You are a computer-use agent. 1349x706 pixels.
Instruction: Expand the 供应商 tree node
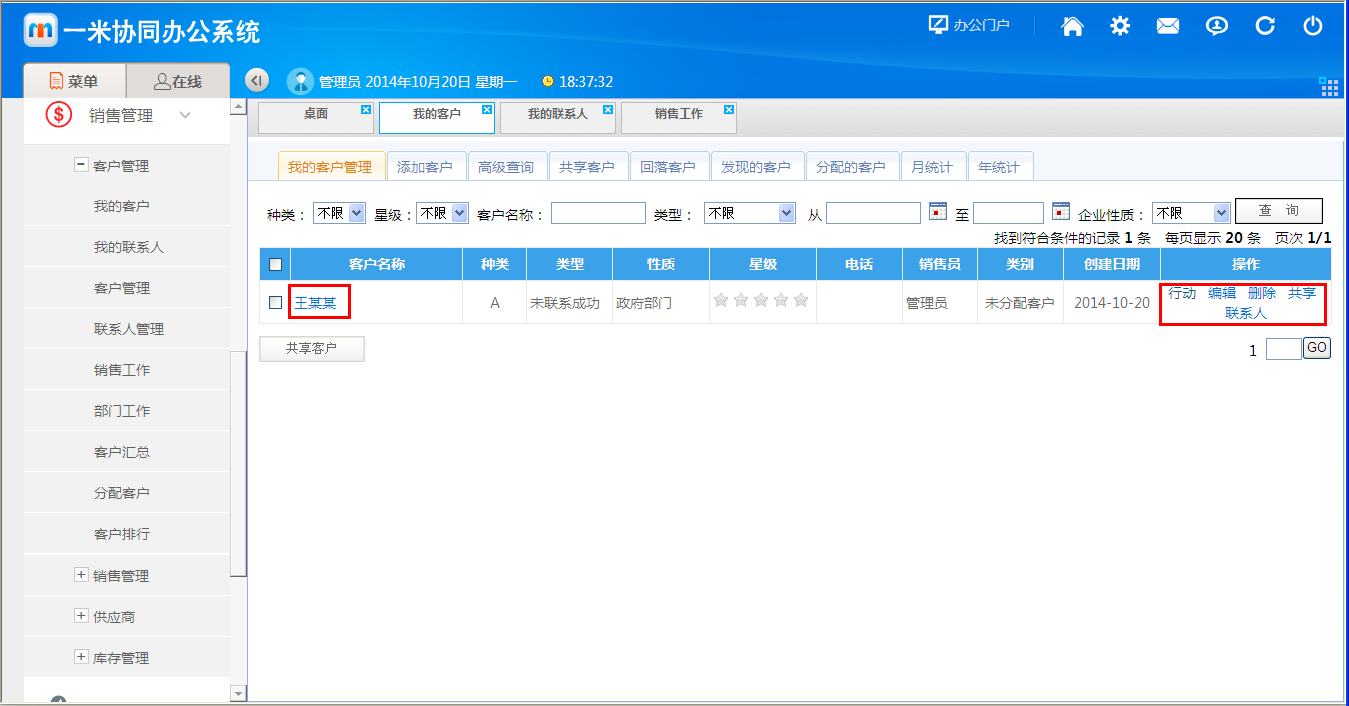[x=81, y=616]
